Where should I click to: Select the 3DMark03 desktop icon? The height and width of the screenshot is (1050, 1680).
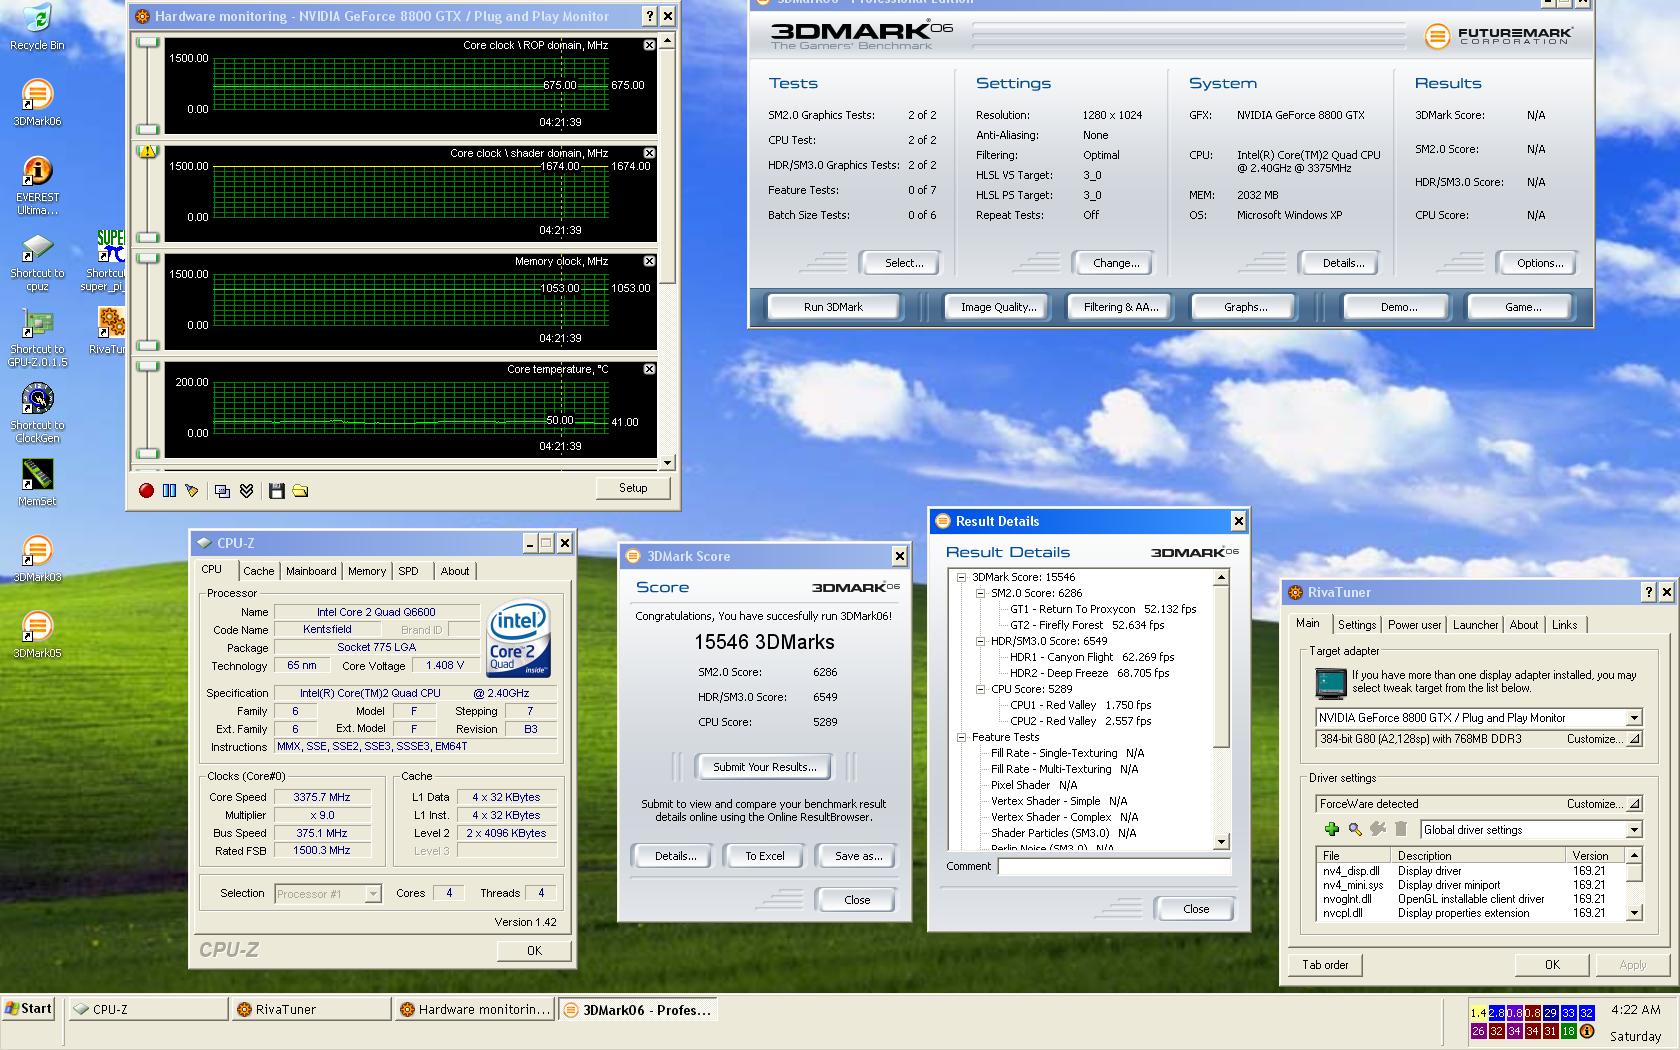pos(37,559)
